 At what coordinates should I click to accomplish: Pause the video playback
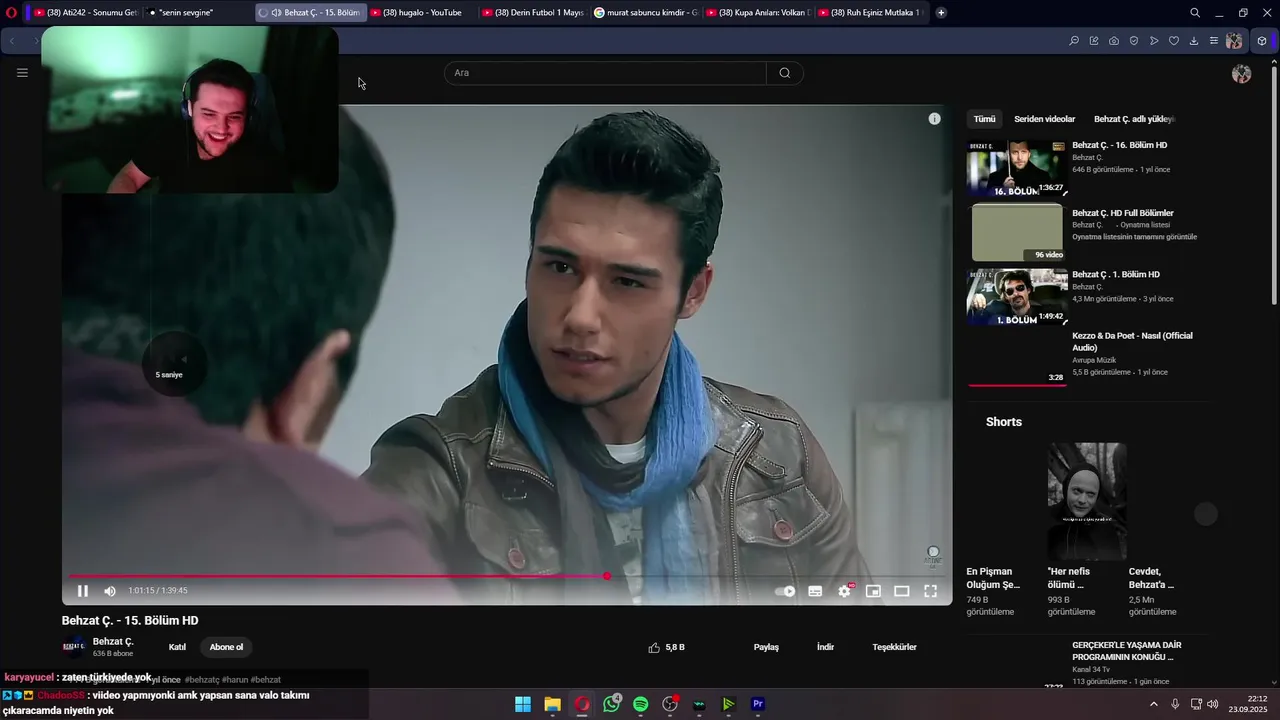pos(83,591)
